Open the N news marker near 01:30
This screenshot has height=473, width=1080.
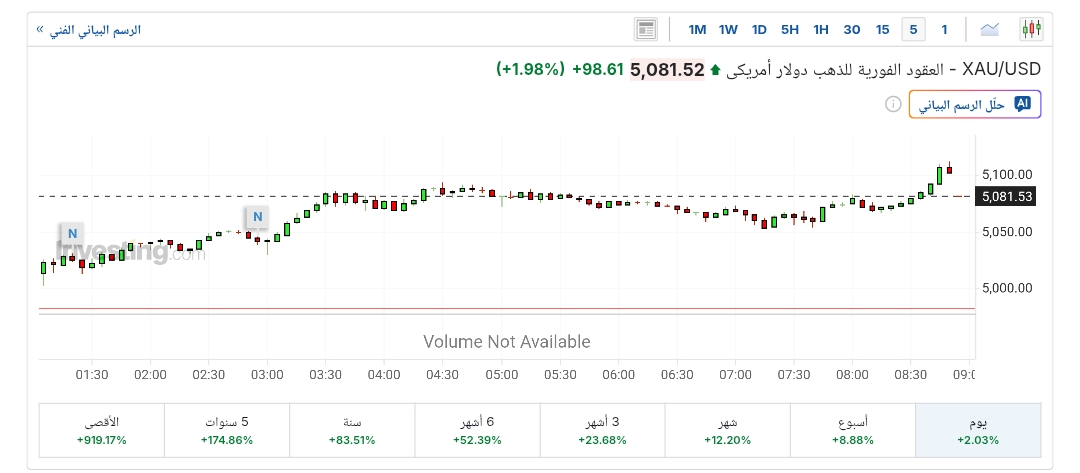click(71, 234)
